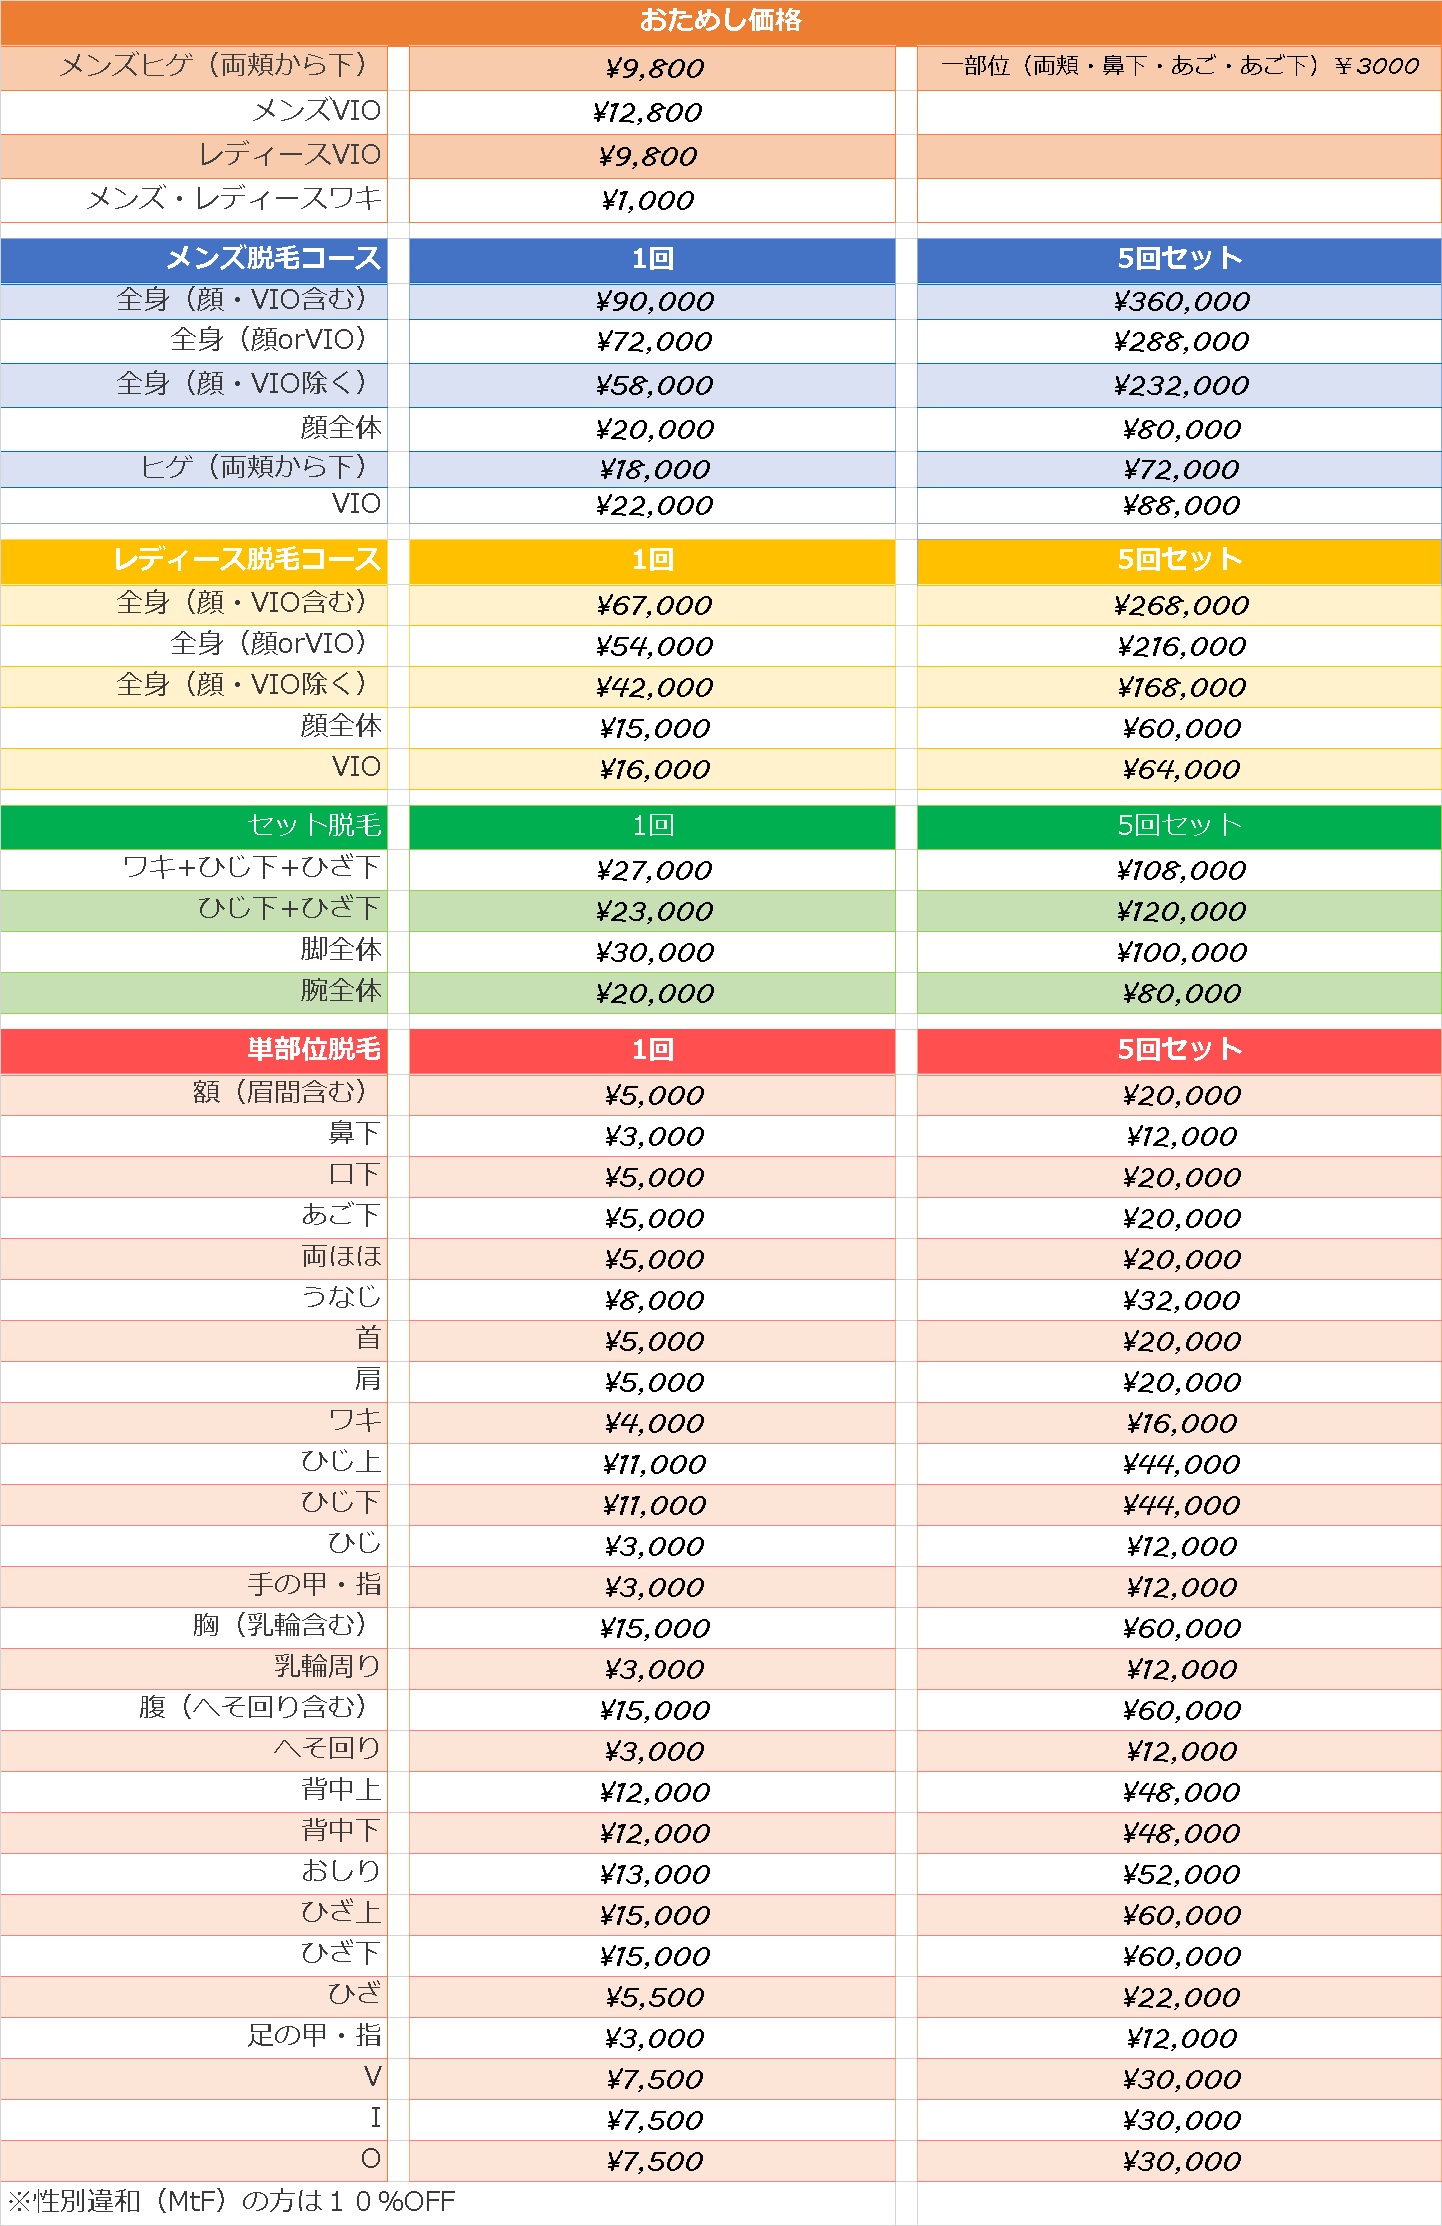Screen dimensions: 1442x2226
Task: Click the ¥32,000 うなじ set price
Action: click(x=1181, y=1301)
